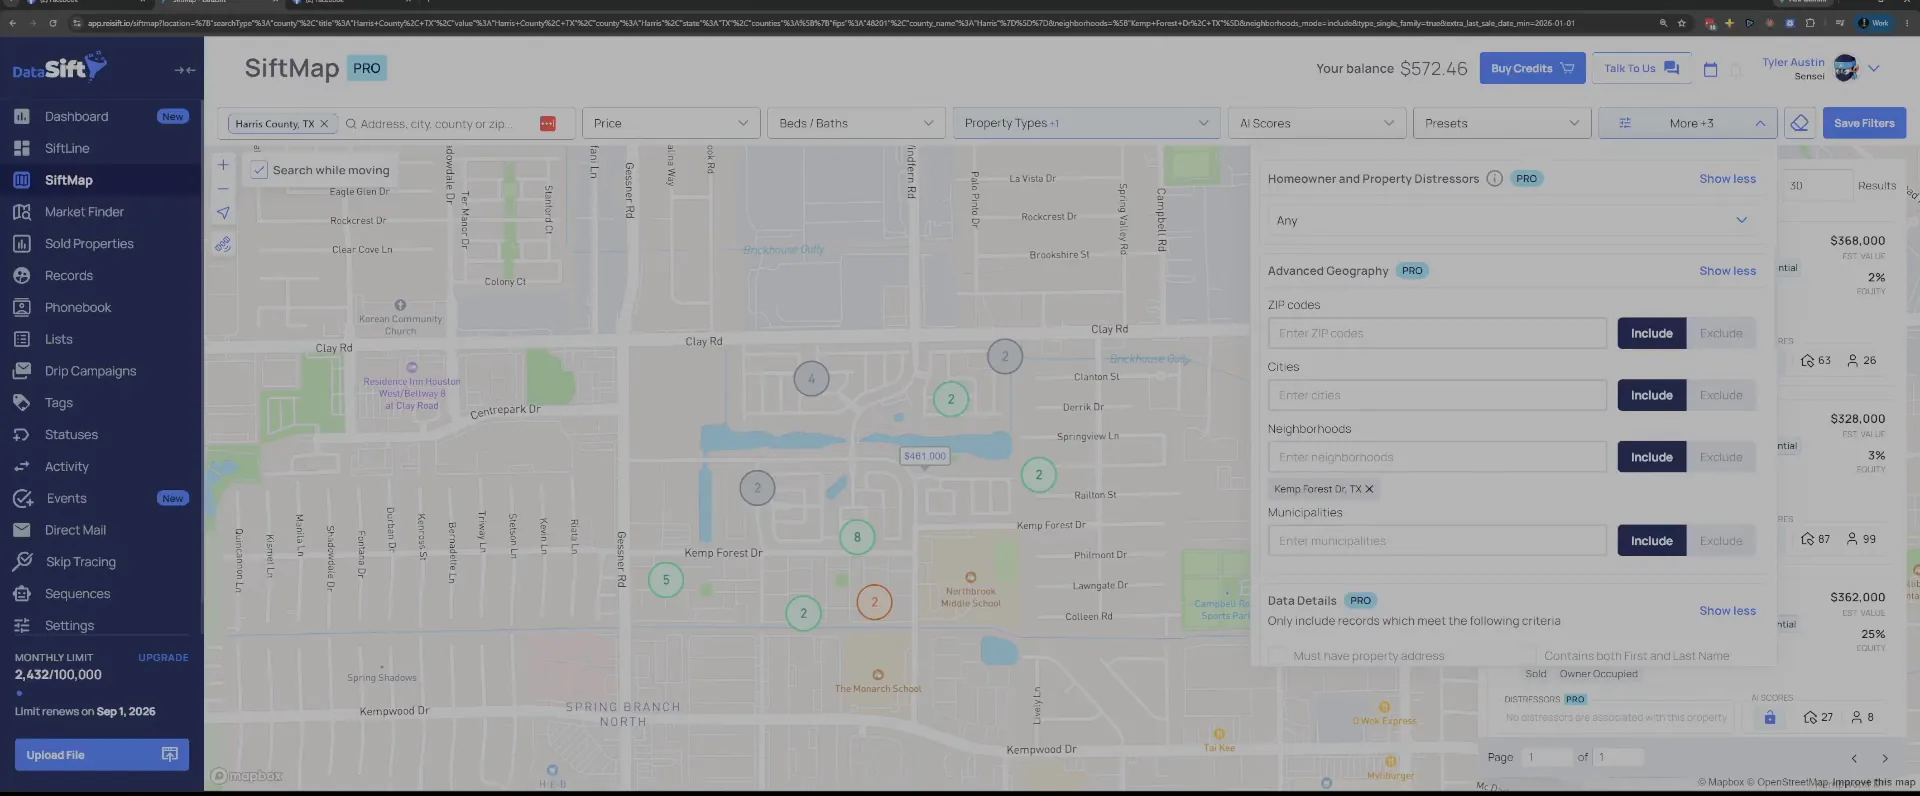Toggle Search while moving checkbox
Viewport: 1920px width, 796px height.
pyautogui.click(x=259, y=170)
